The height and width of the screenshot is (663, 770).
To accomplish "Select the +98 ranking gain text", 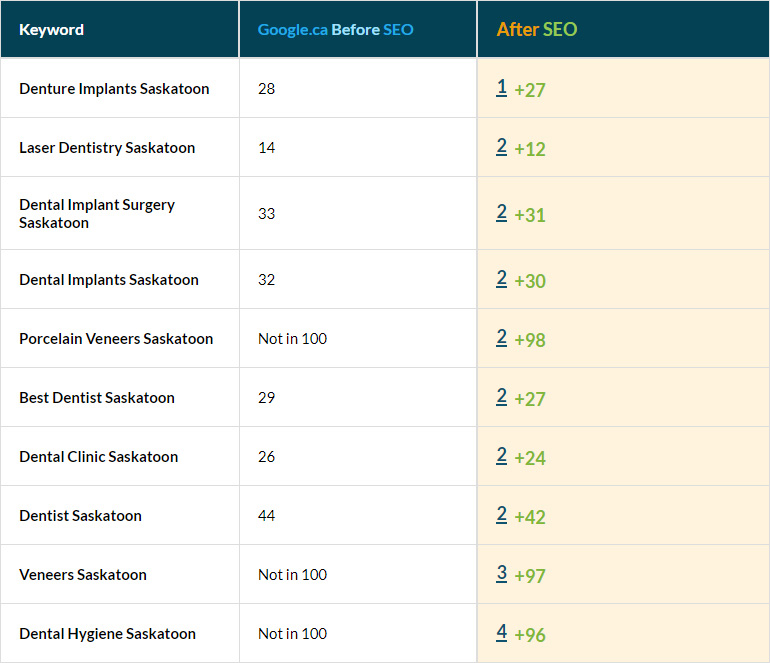I will coord(530,340).
